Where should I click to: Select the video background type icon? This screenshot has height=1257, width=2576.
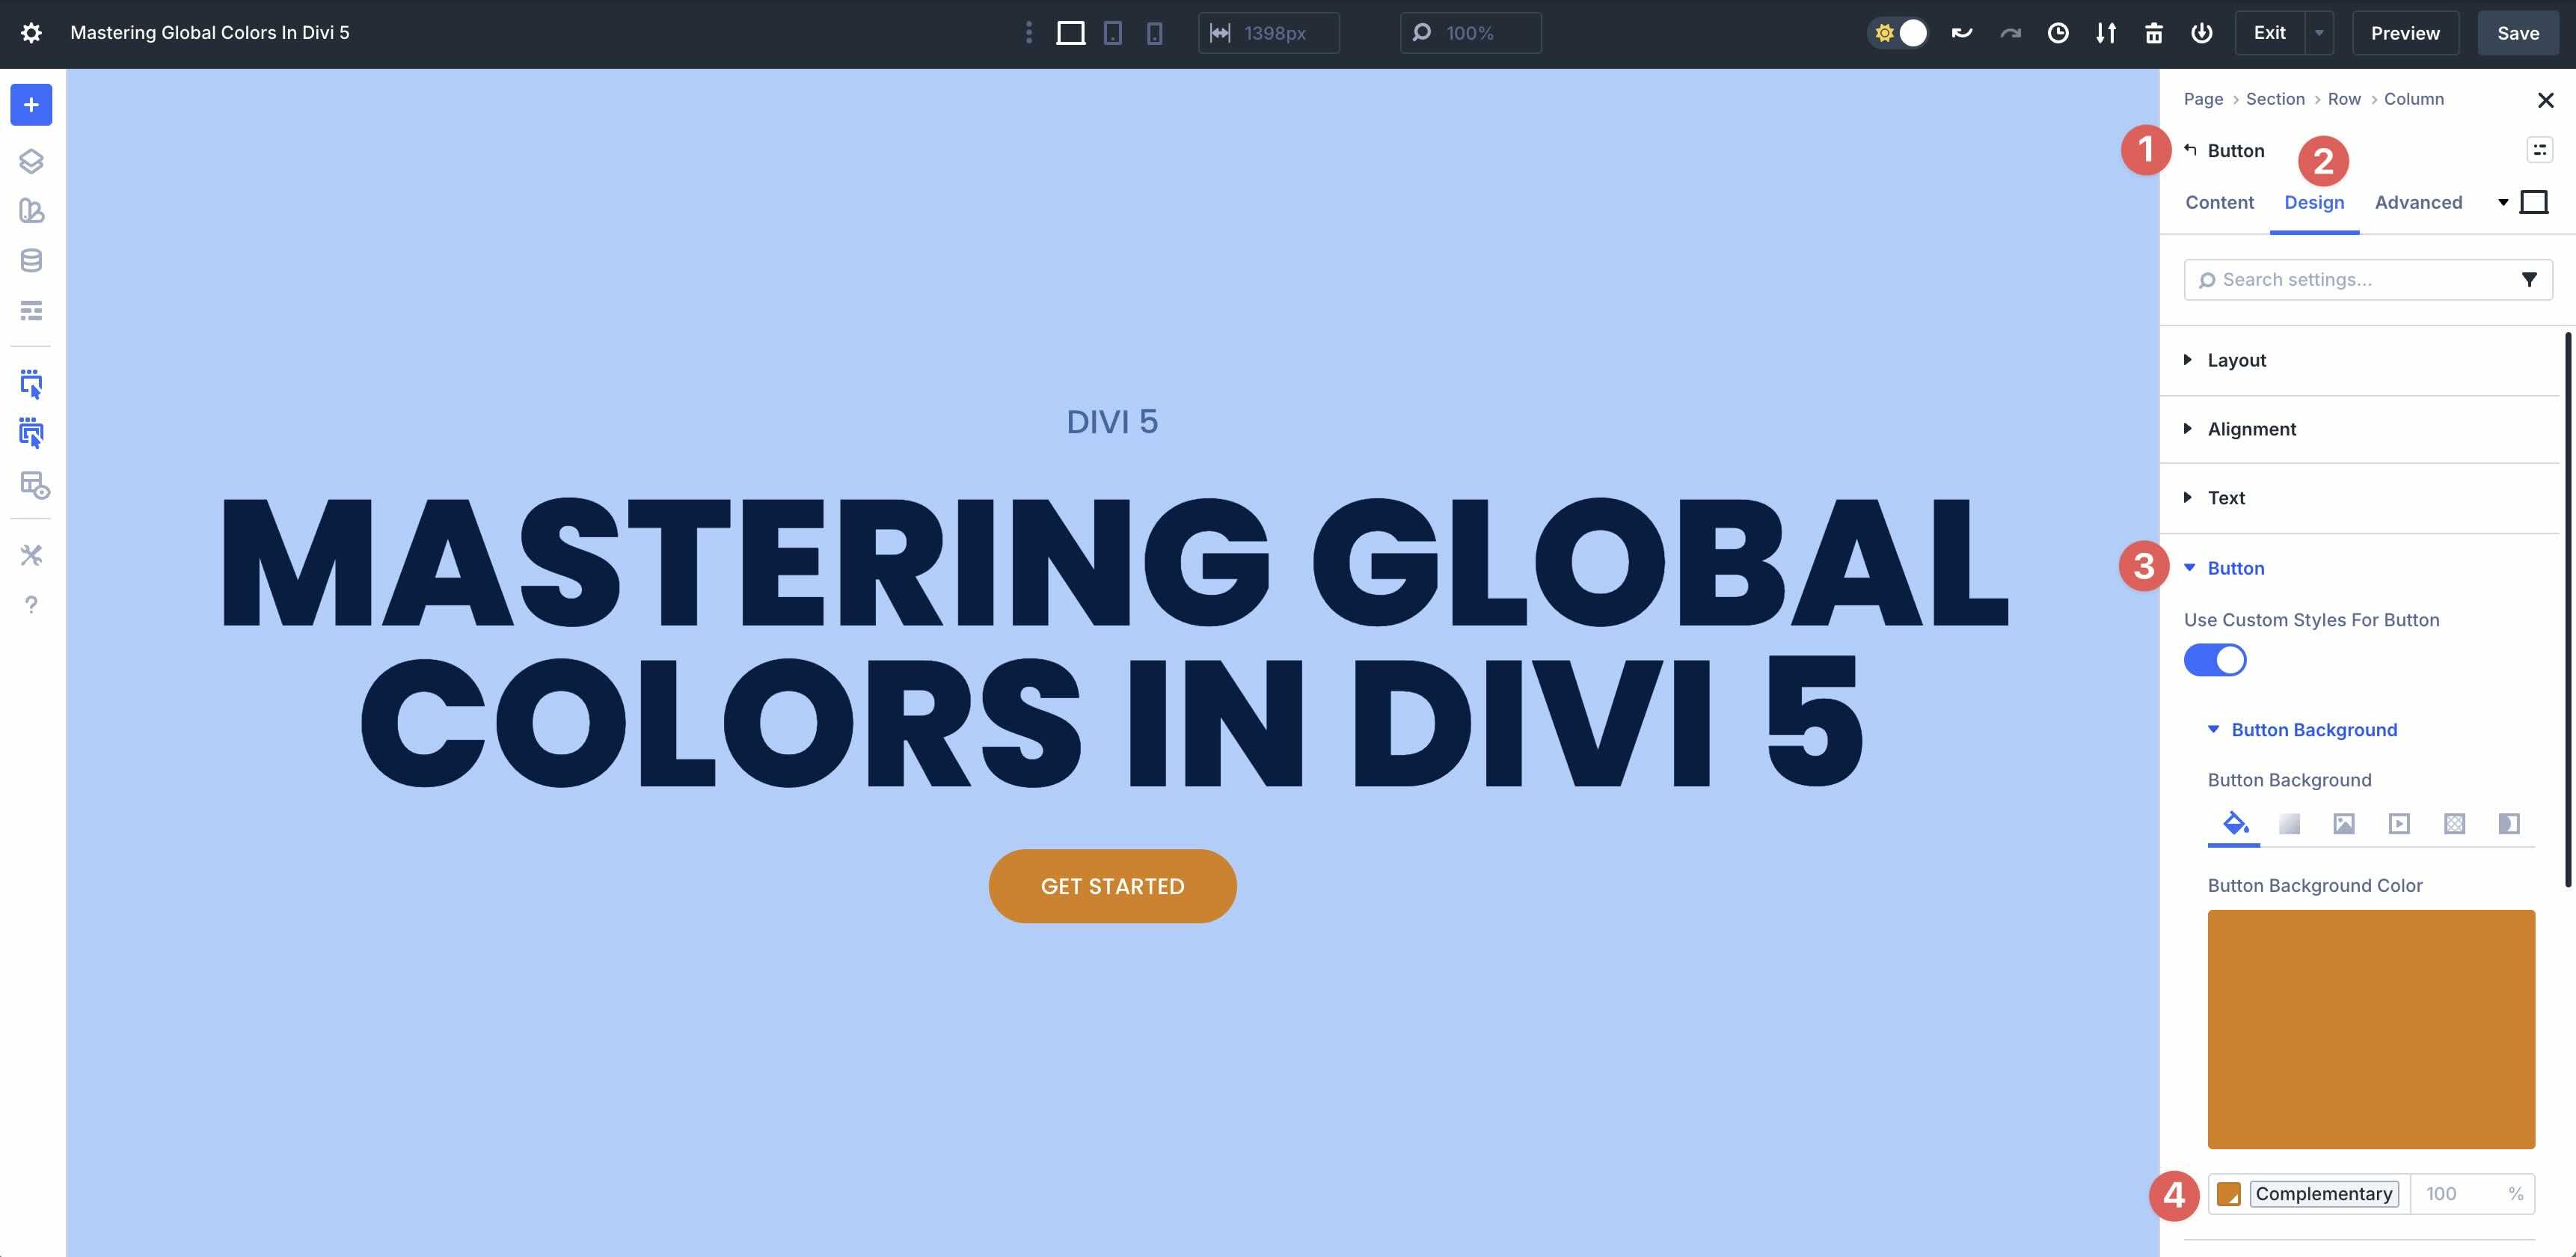(x=2399, y=823)
